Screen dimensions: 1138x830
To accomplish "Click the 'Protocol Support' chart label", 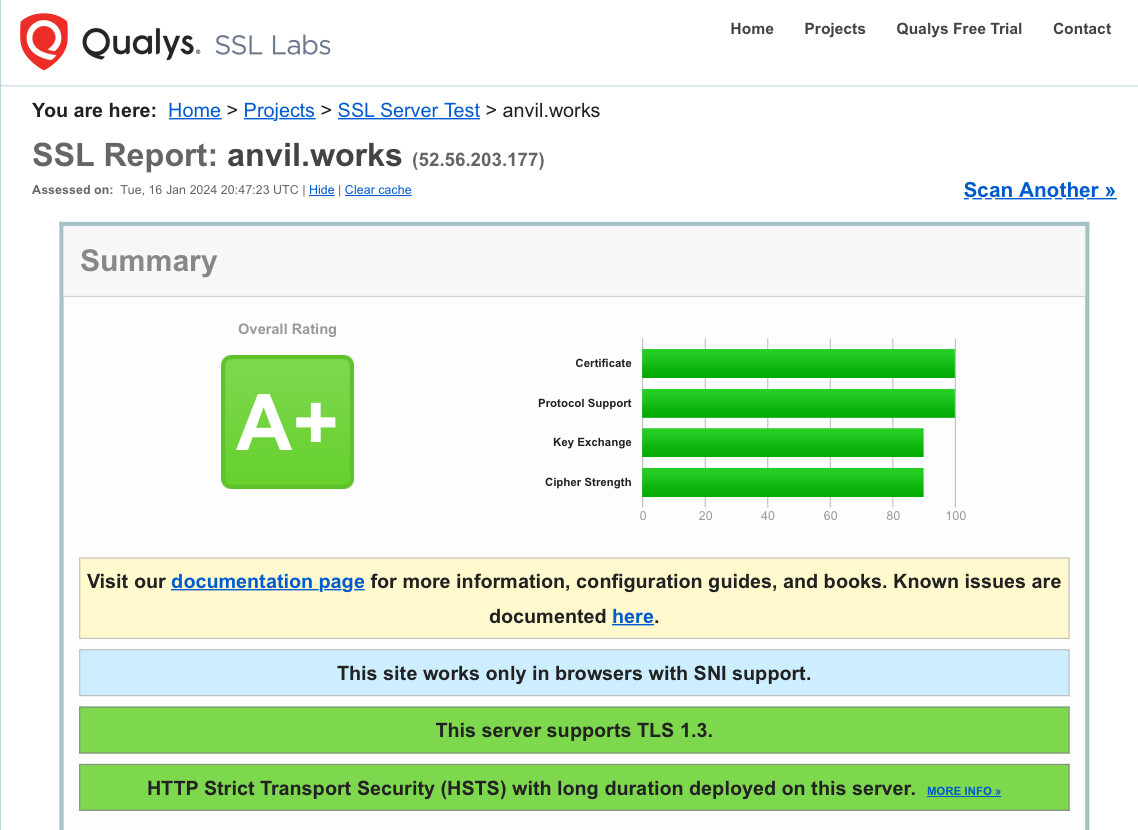I will coord(584,403).
